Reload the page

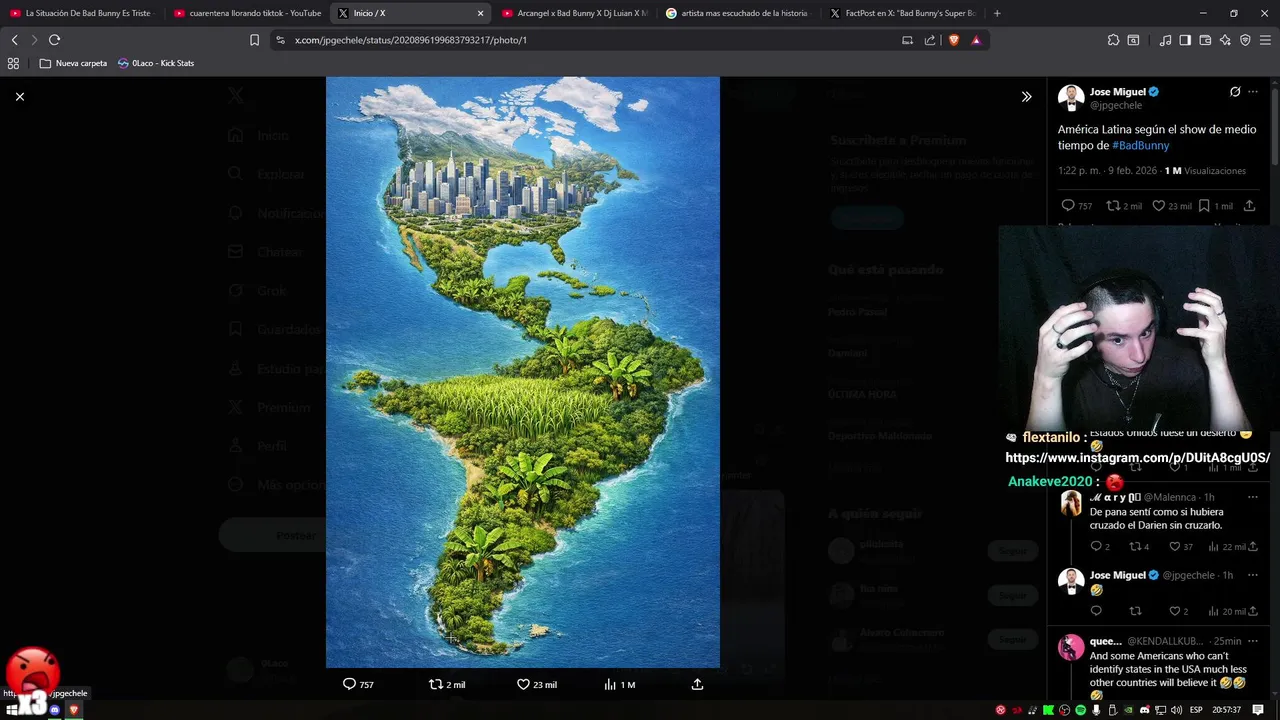click(x=54, y=40)
